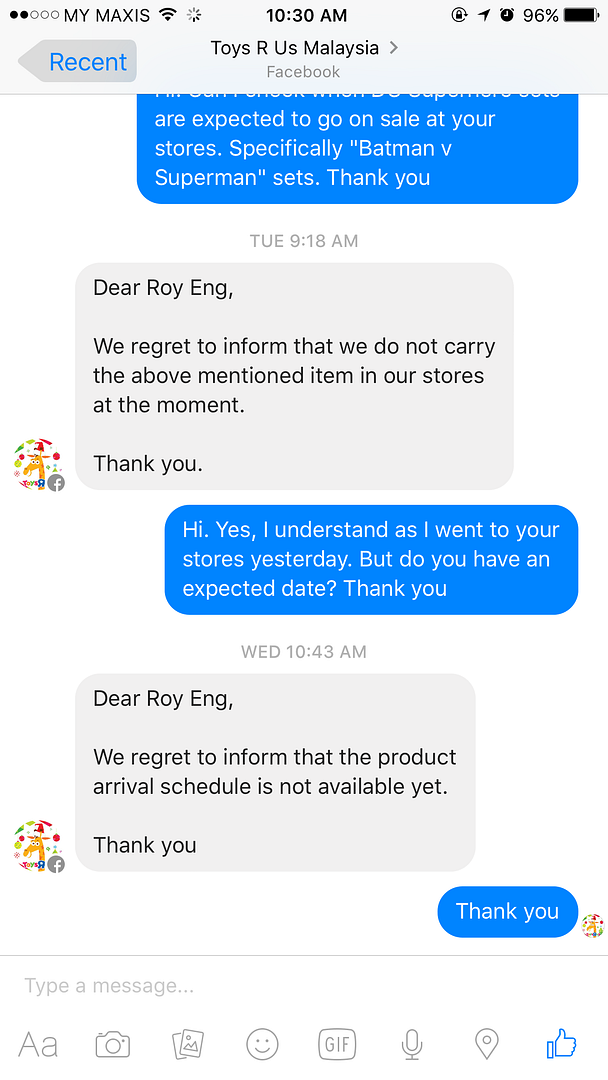Share location with the pin icon

(486, 1045)
